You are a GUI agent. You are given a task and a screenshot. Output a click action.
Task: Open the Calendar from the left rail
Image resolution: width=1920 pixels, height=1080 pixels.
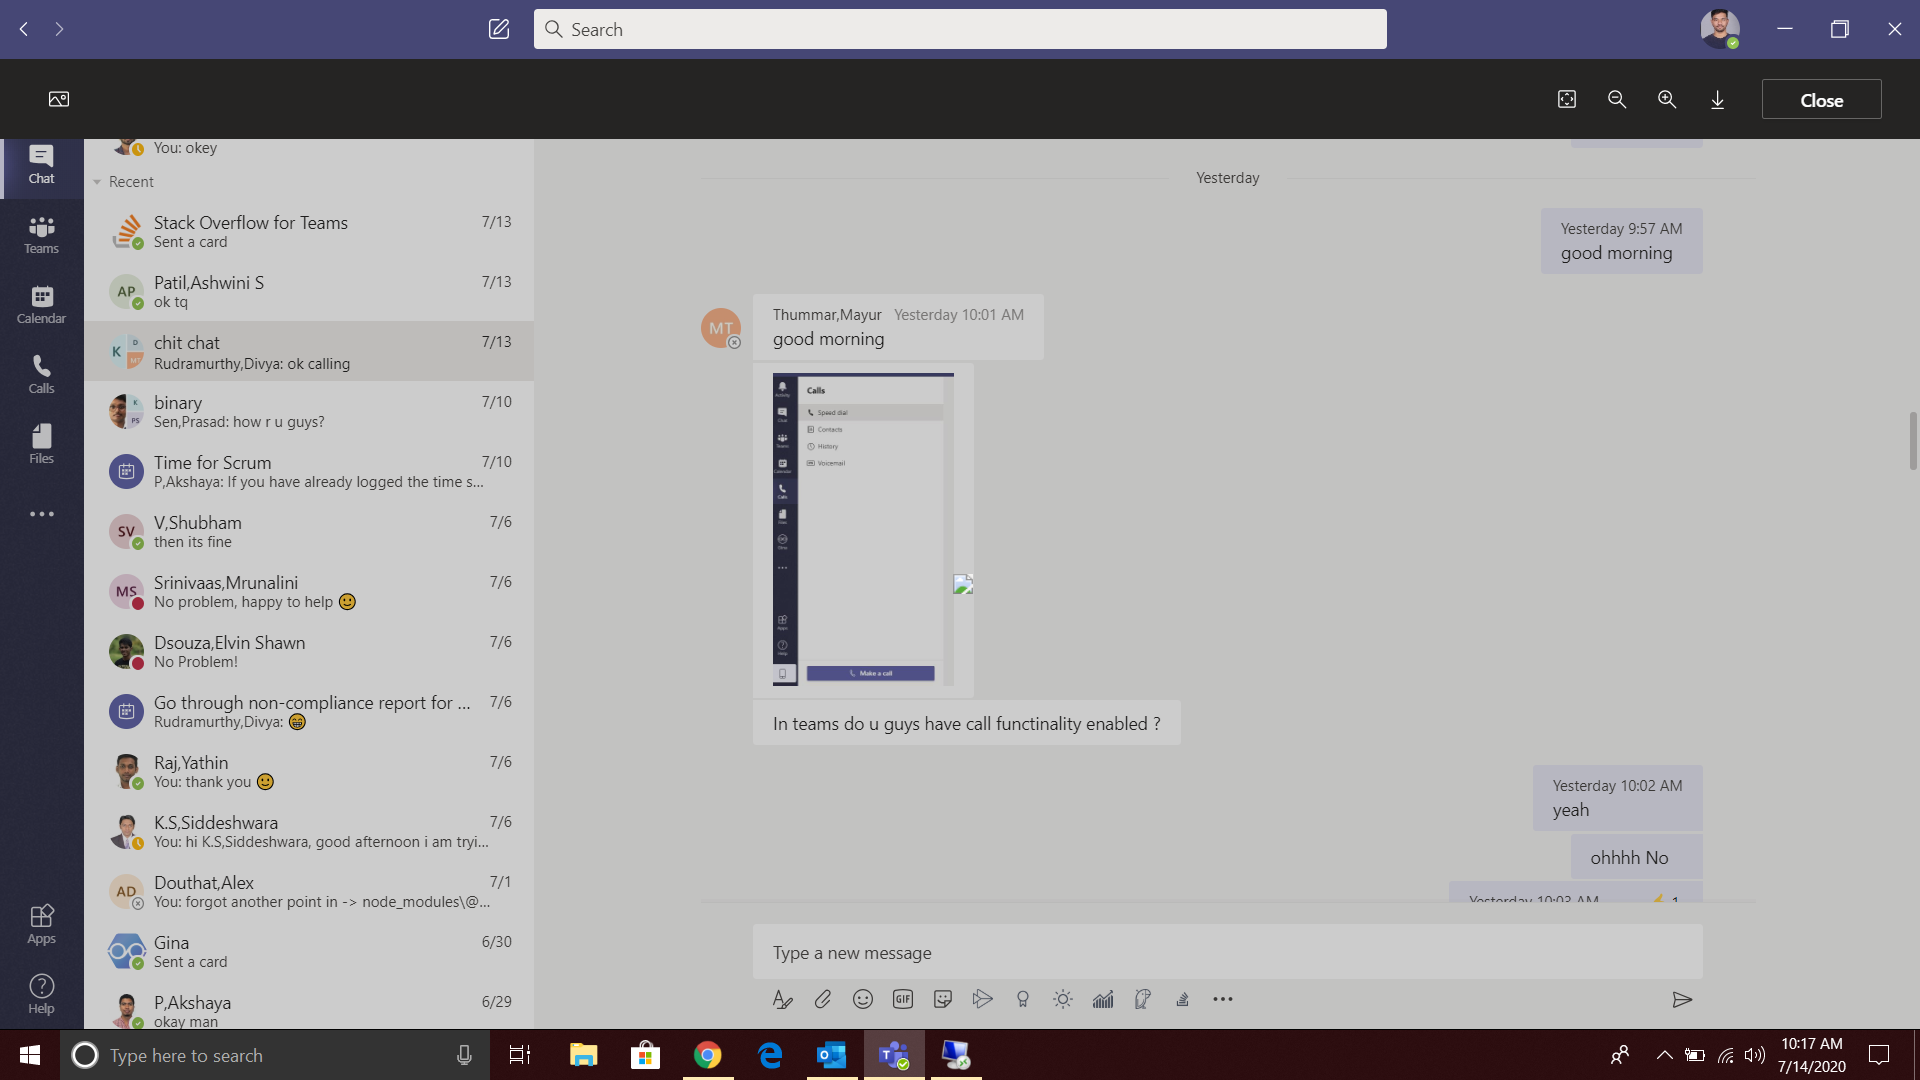pos(41,303)
